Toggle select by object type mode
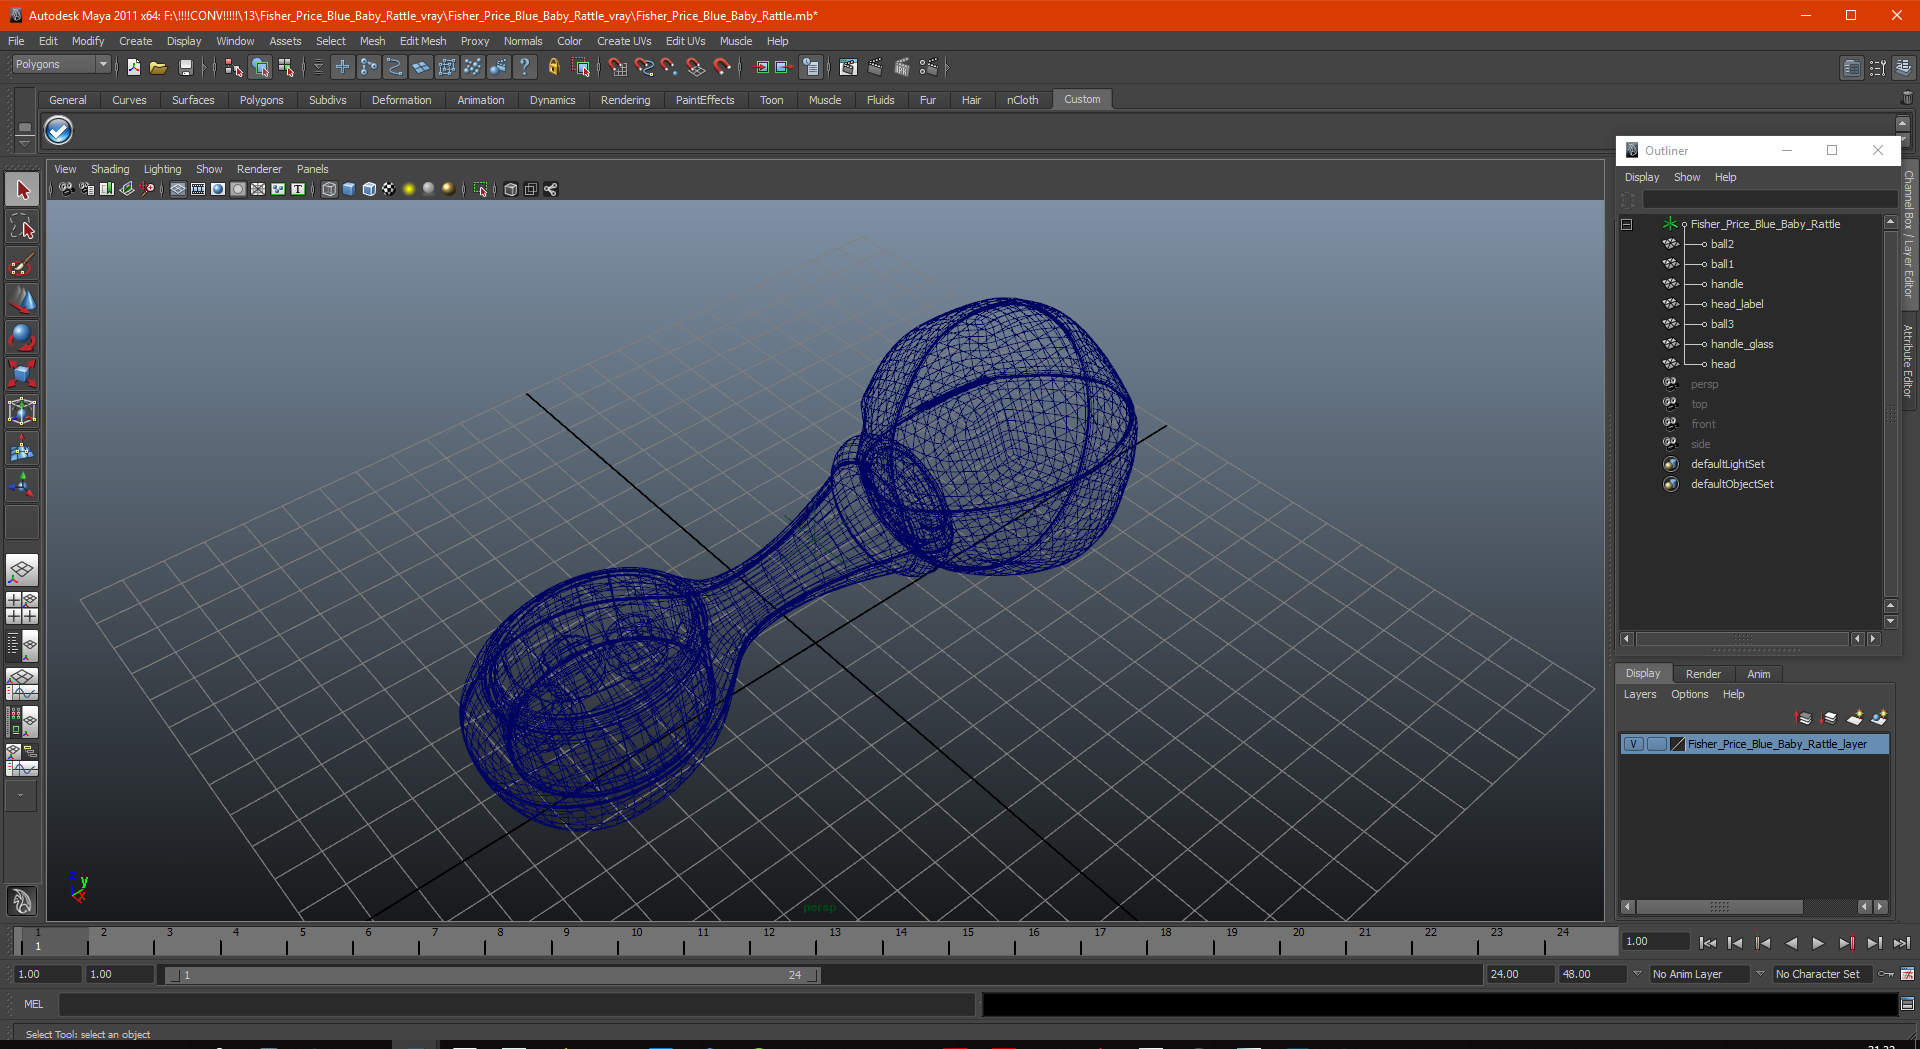 tap(260, 67)
